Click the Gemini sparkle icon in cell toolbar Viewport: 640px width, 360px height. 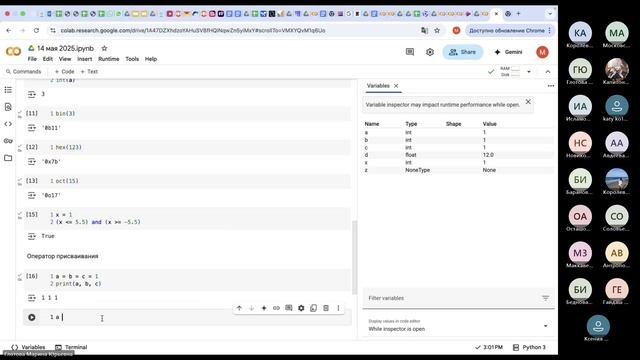(264, 308)
